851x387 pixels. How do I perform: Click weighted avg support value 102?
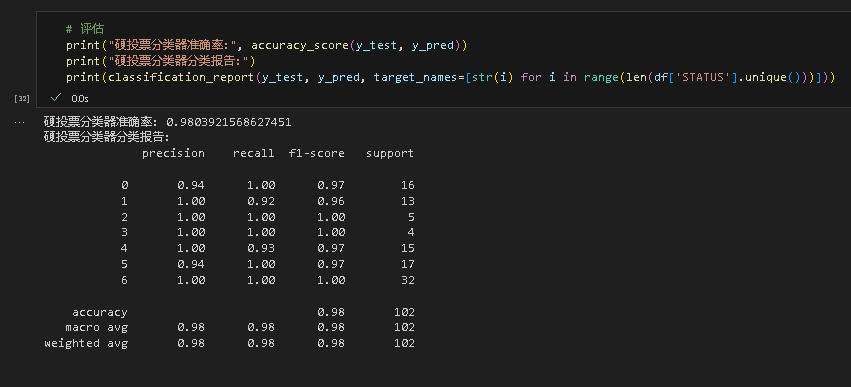(x=404, y=343)
